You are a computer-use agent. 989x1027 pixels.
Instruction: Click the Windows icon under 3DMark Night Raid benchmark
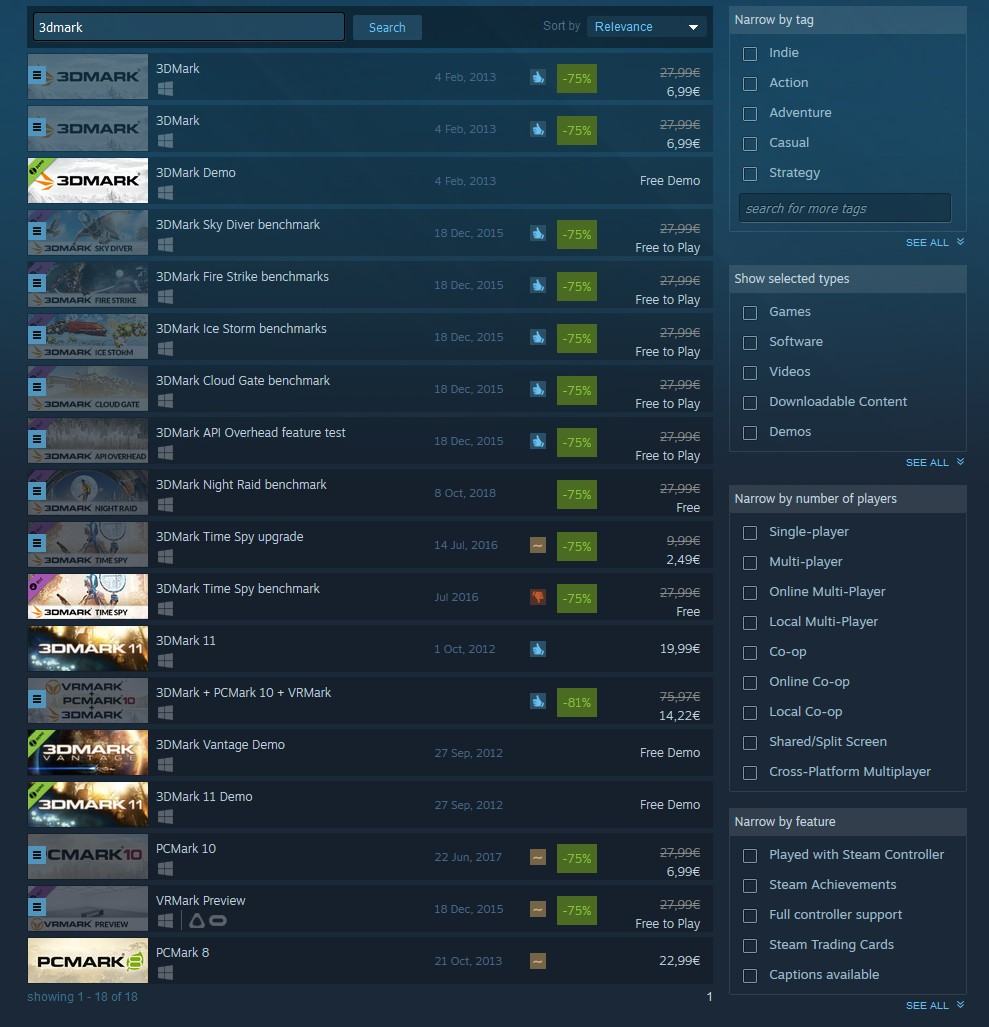coord(166,504)
